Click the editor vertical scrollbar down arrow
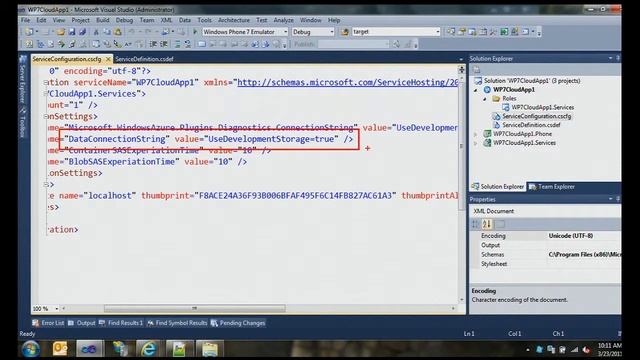Screen dimensions: 640x360 pyautogui.click(x=462, y=299)
